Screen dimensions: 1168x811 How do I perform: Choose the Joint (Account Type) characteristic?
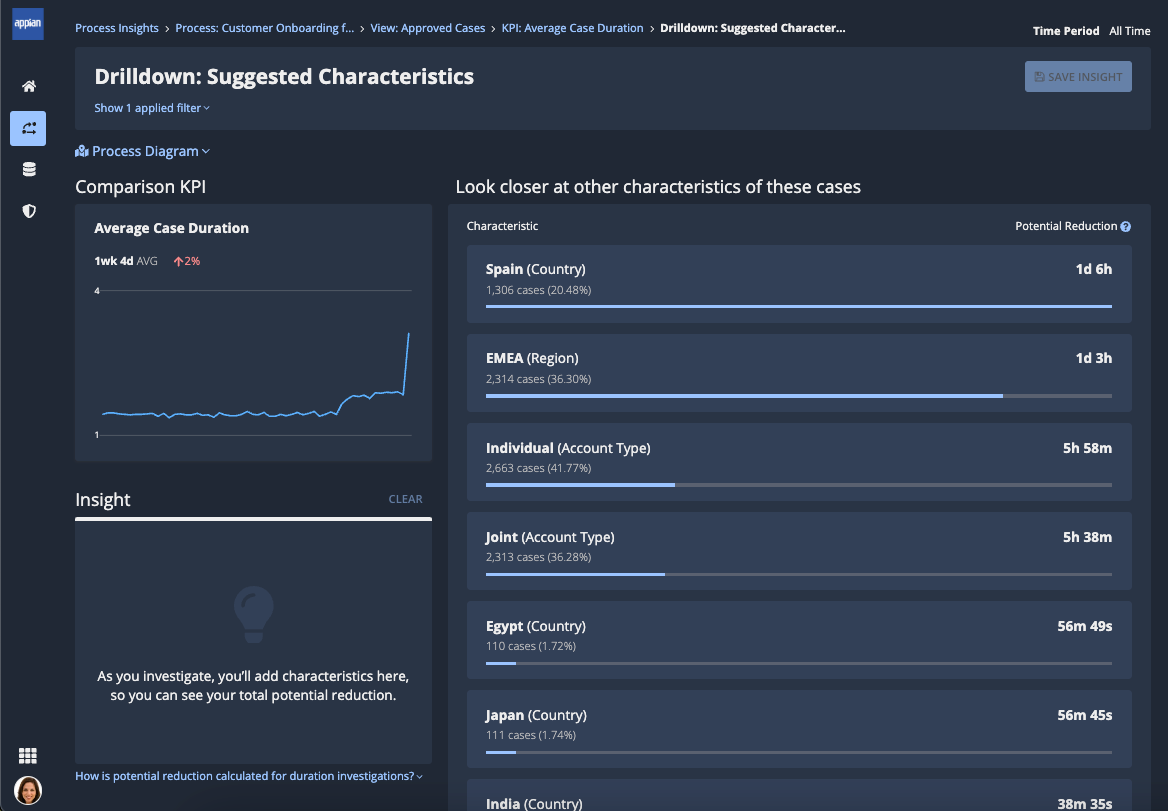[x=799, y=551]
